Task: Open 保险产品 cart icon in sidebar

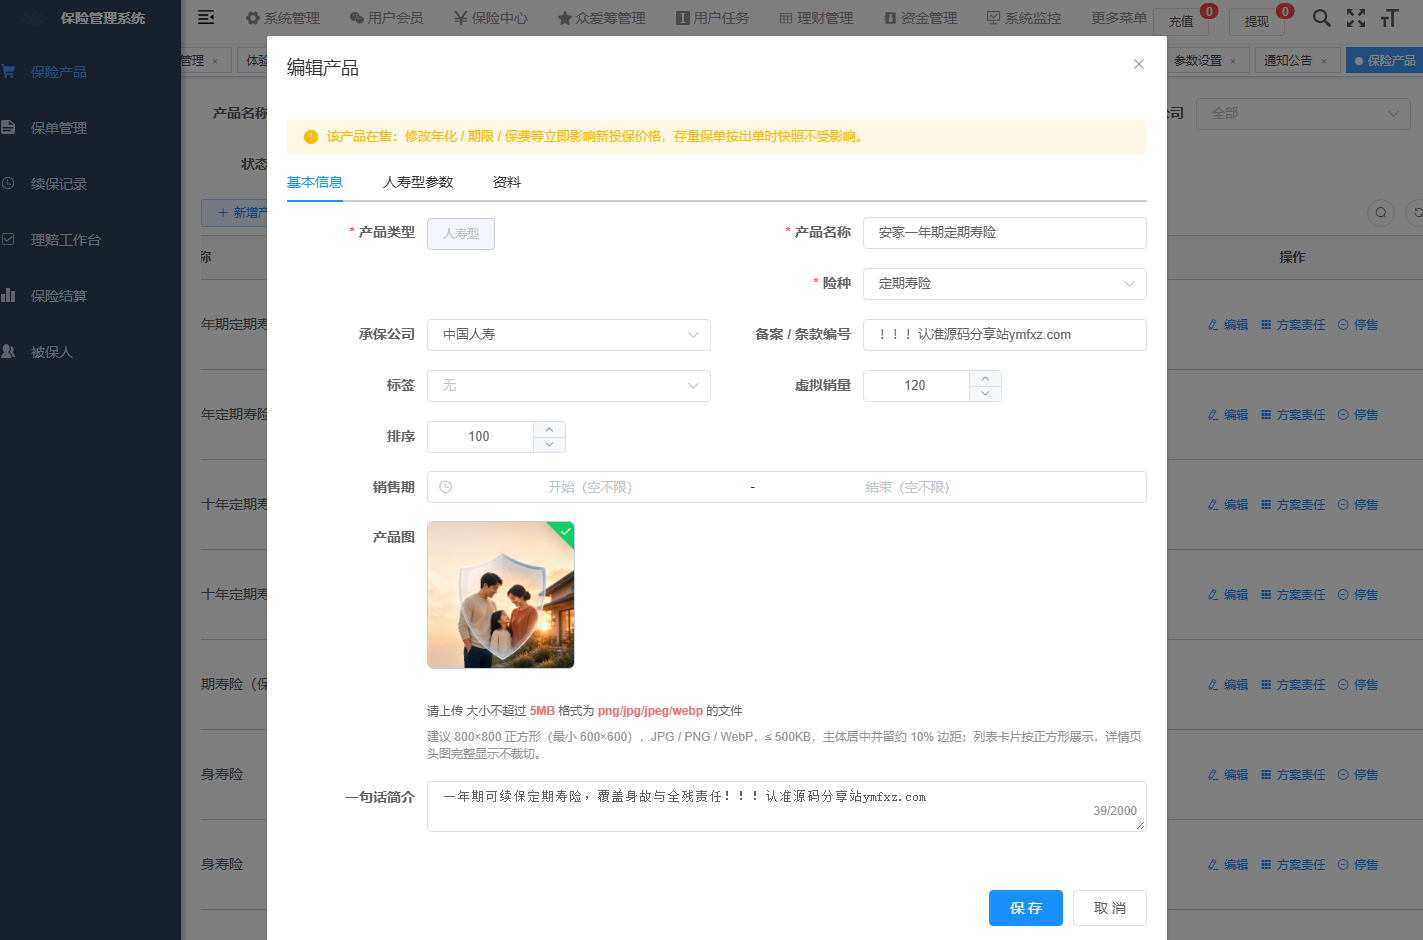Action: (8, 72)
